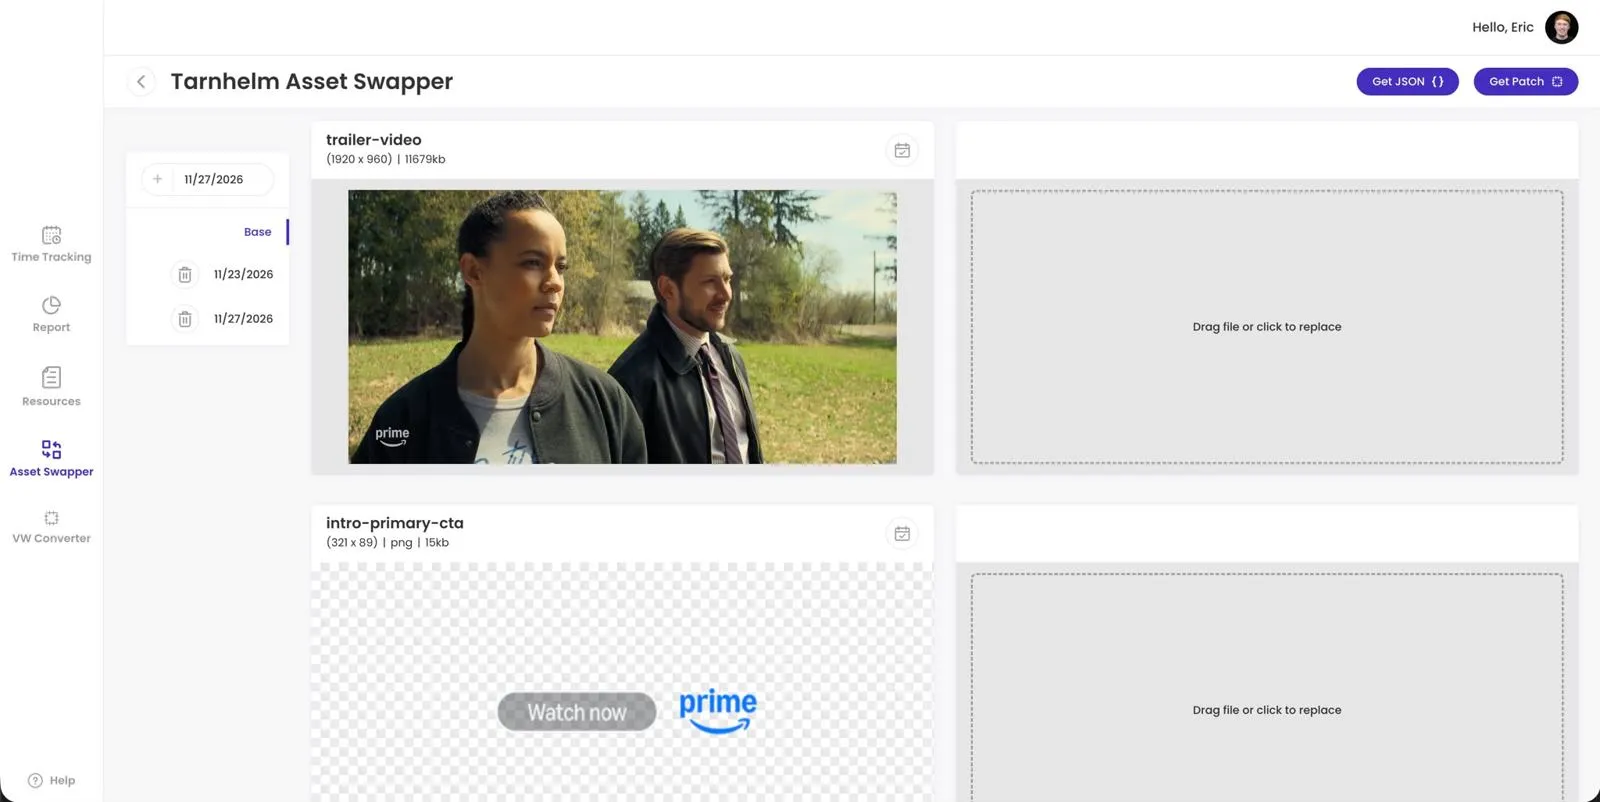This screenshot has width=1600, height=802.
Task: Select the 11/27/2026 version in the list
Action: coord(243,319)
